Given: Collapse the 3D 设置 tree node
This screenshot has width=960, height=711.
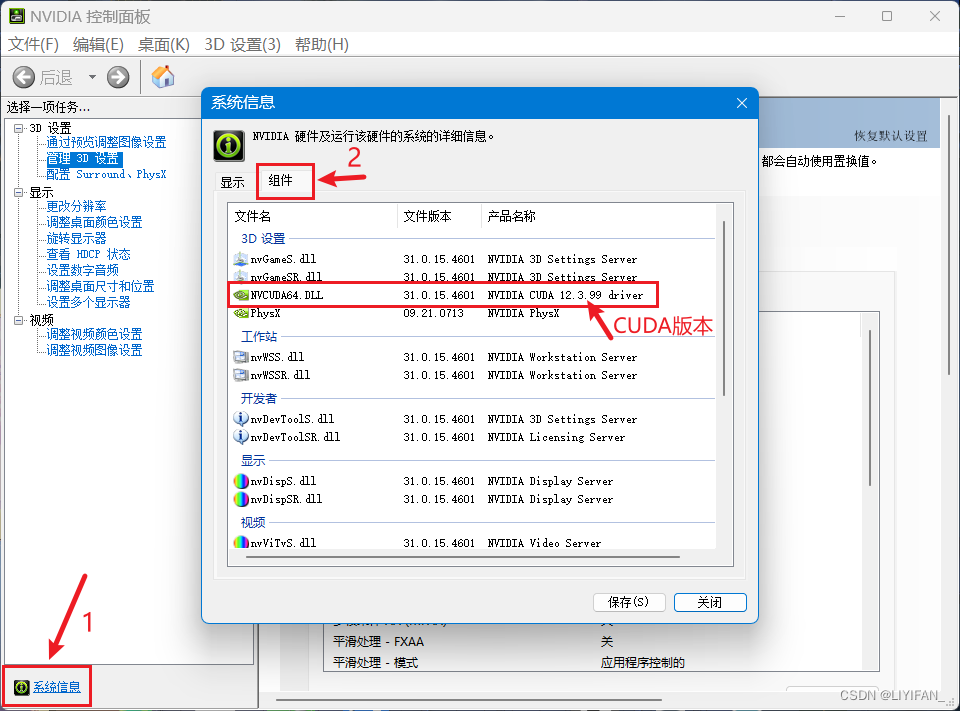Looking at the screenshot, I should click(x=18, y=128).
